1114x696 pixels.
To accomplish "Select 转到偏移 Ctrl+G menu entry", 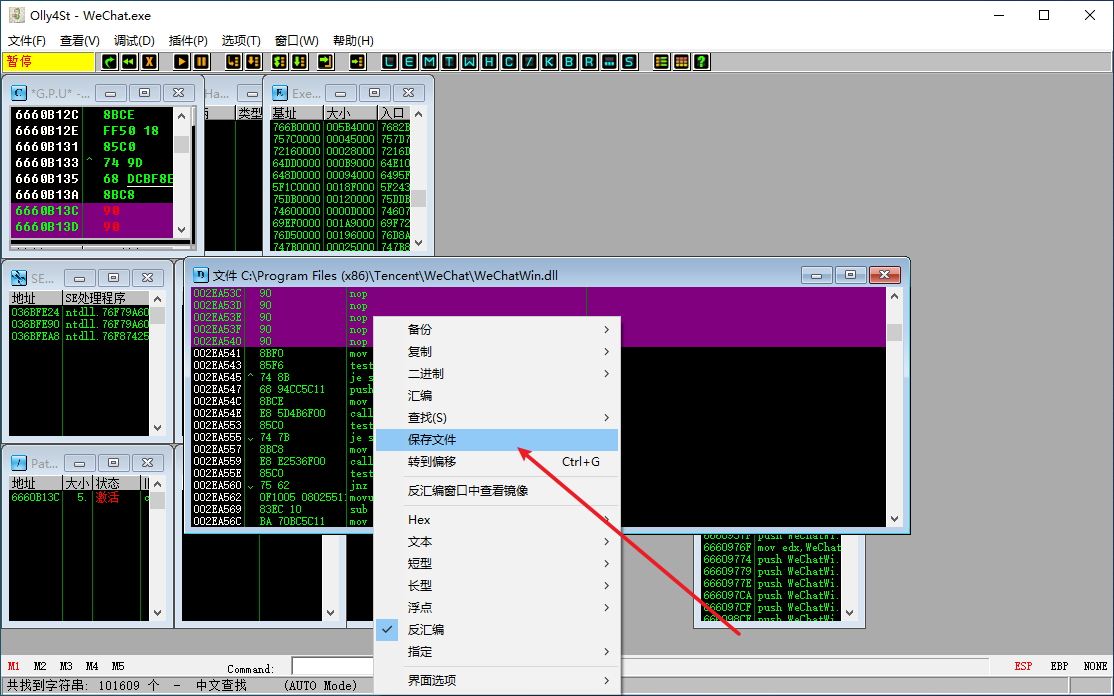I will (x=497, y=462).
